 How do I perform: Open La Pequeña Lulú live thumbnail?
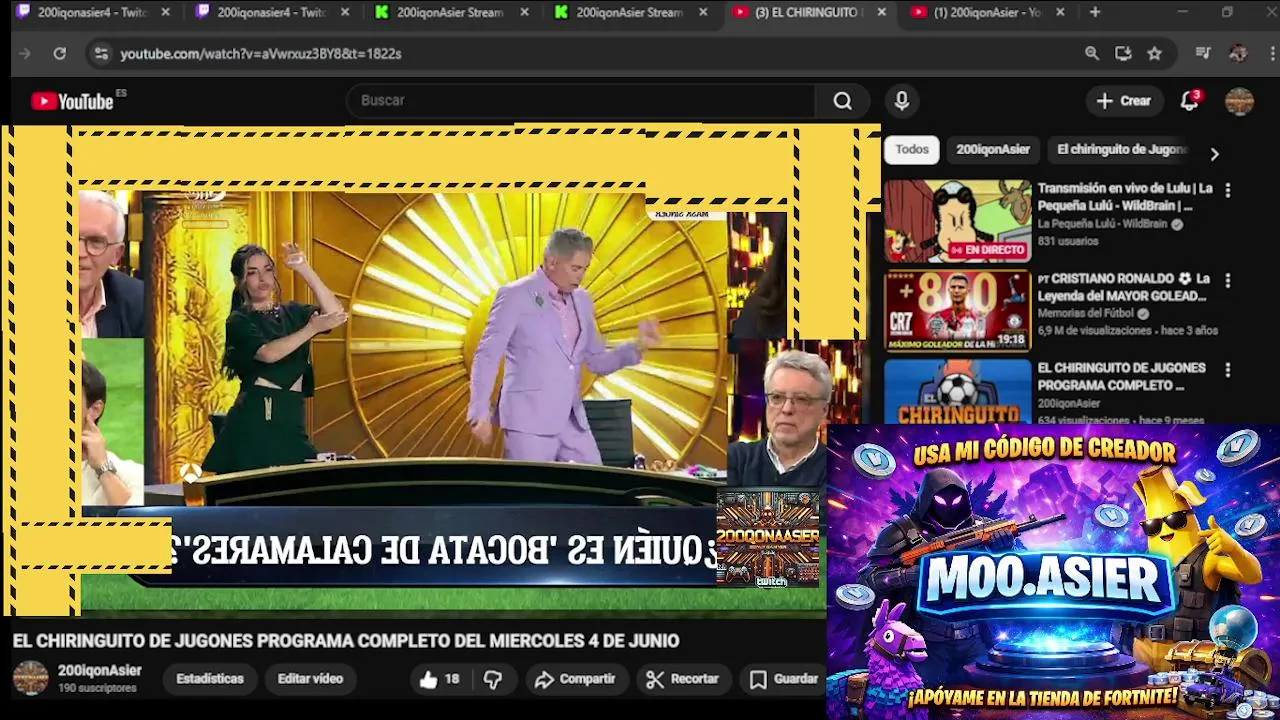[x=957, y=221]
